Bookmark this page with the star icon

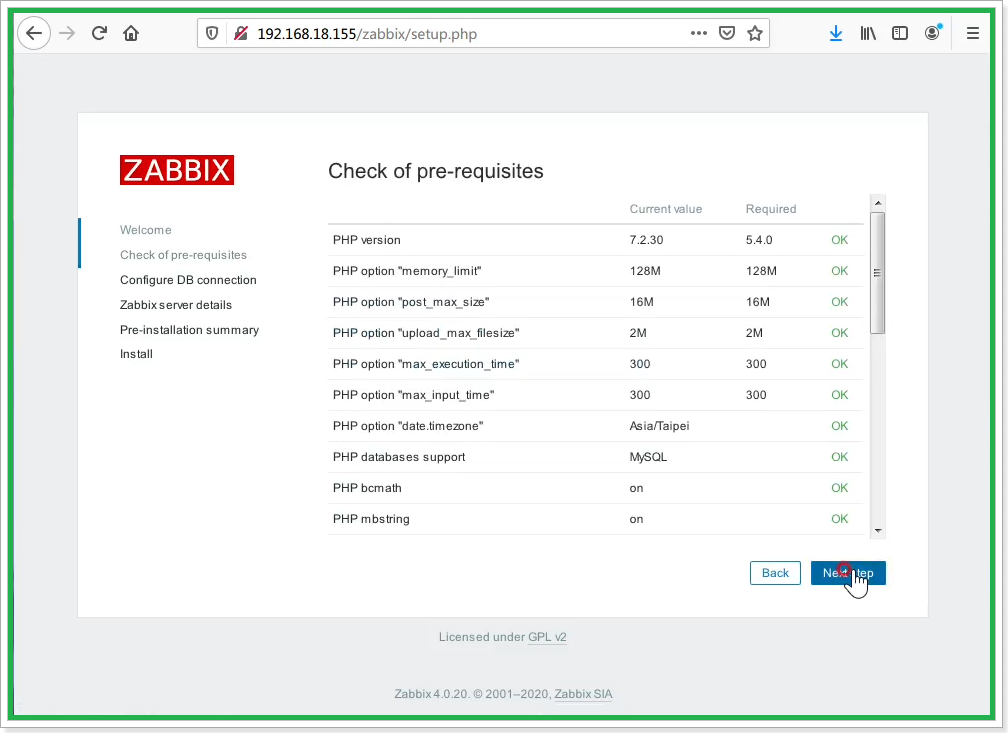(755, 33)
